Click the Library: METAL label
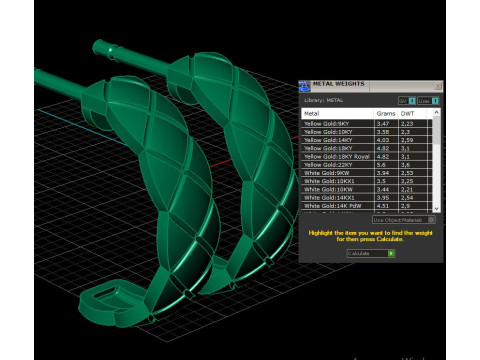The width and height of the screenshot is (480, 360). pyautogui.click(x=323, y=100)
